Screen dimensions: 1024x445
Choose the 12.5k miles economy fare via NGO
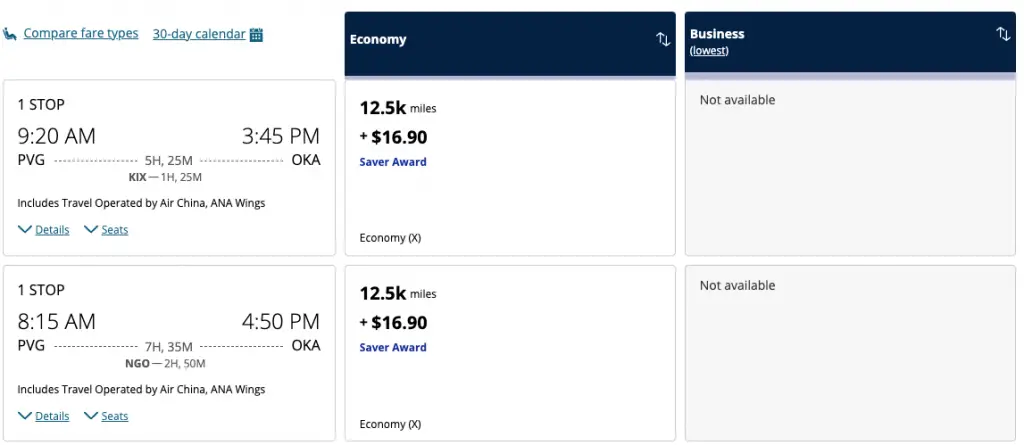[510, 352]
